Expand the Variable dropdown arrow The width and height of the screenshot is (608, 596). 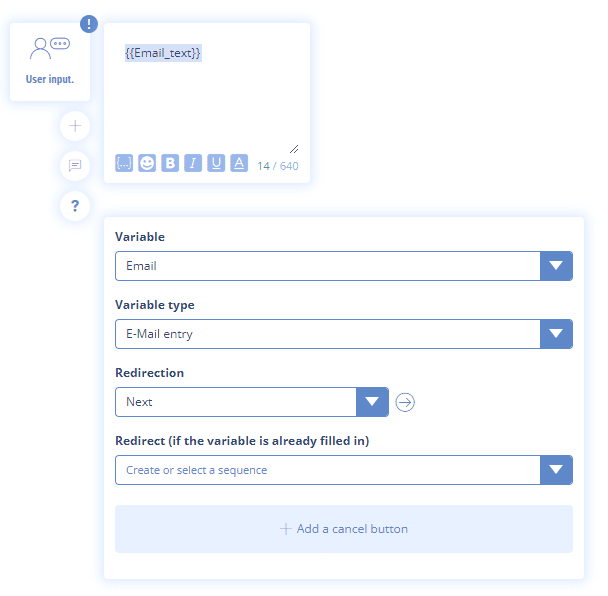[x=556, y=266]
